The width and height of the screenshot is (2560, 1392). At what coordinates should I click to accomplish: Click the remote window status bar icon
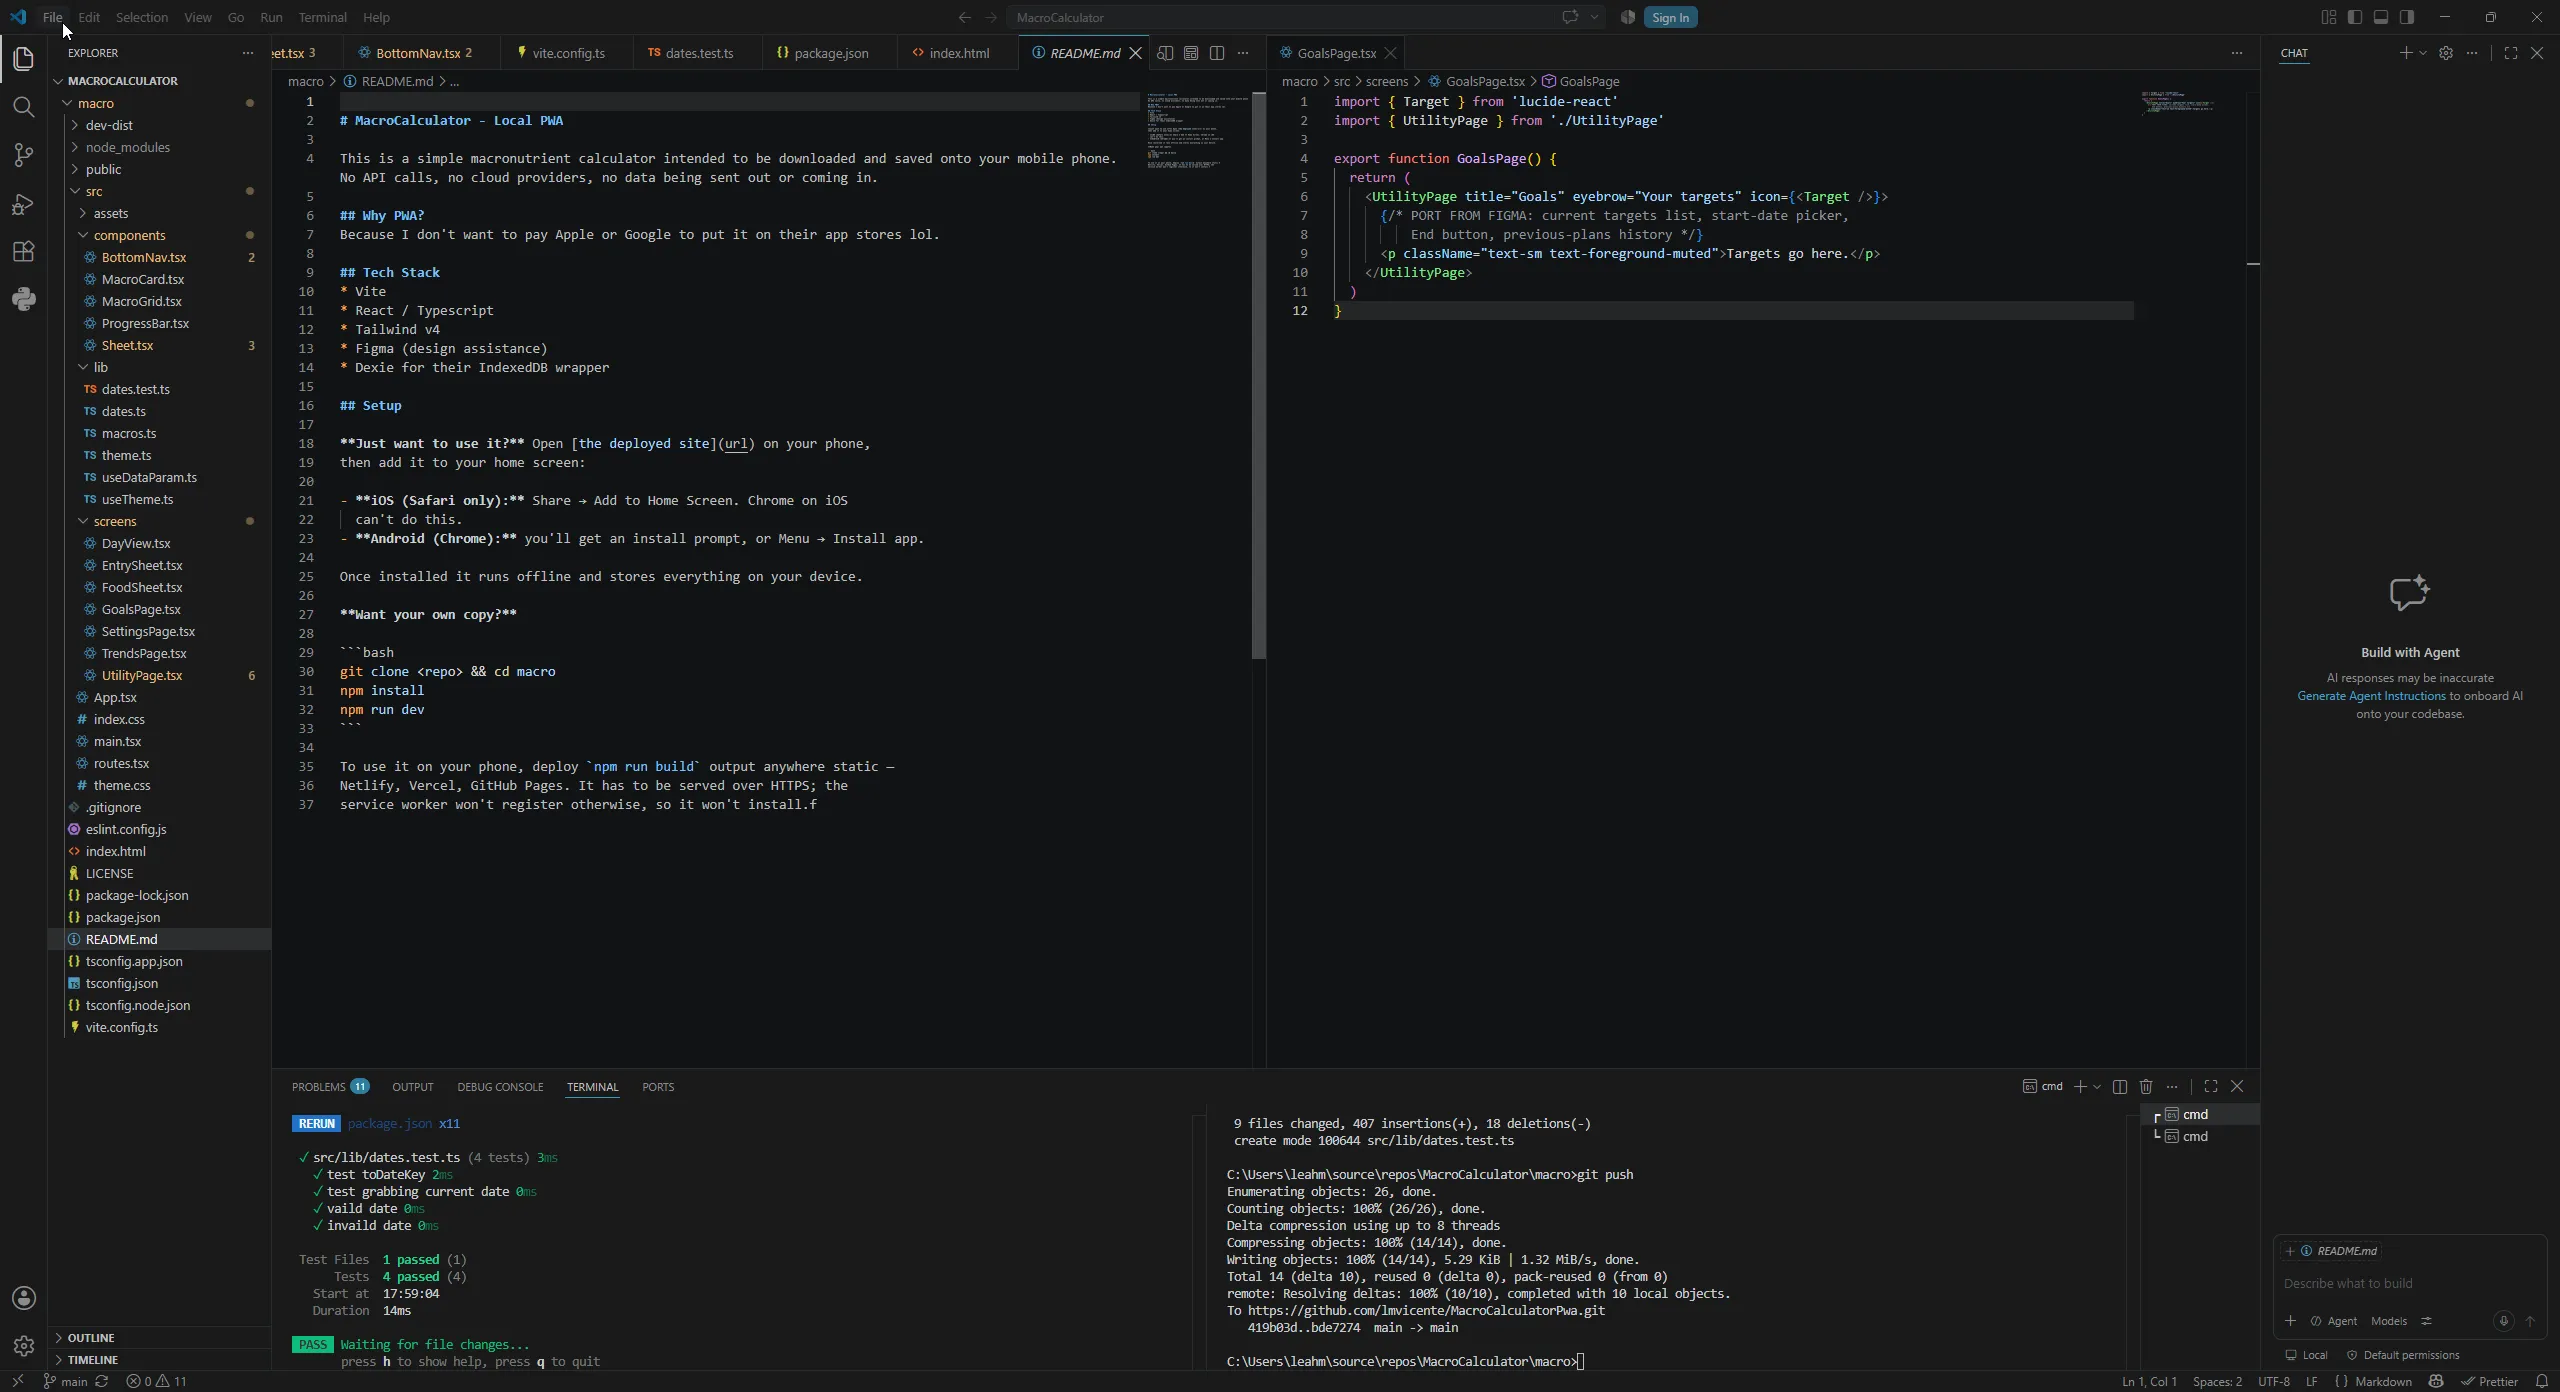click(x=17, y=1381)
